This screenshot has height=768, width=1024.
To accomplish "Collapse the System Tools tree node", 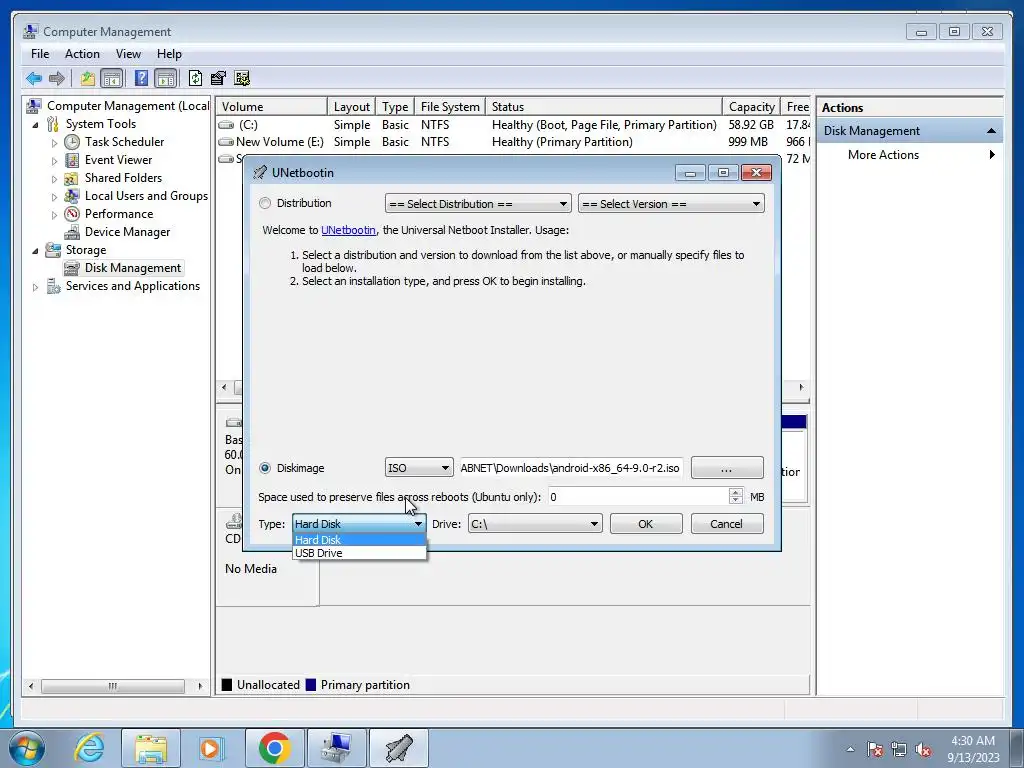I will click(x=35, y=124).
